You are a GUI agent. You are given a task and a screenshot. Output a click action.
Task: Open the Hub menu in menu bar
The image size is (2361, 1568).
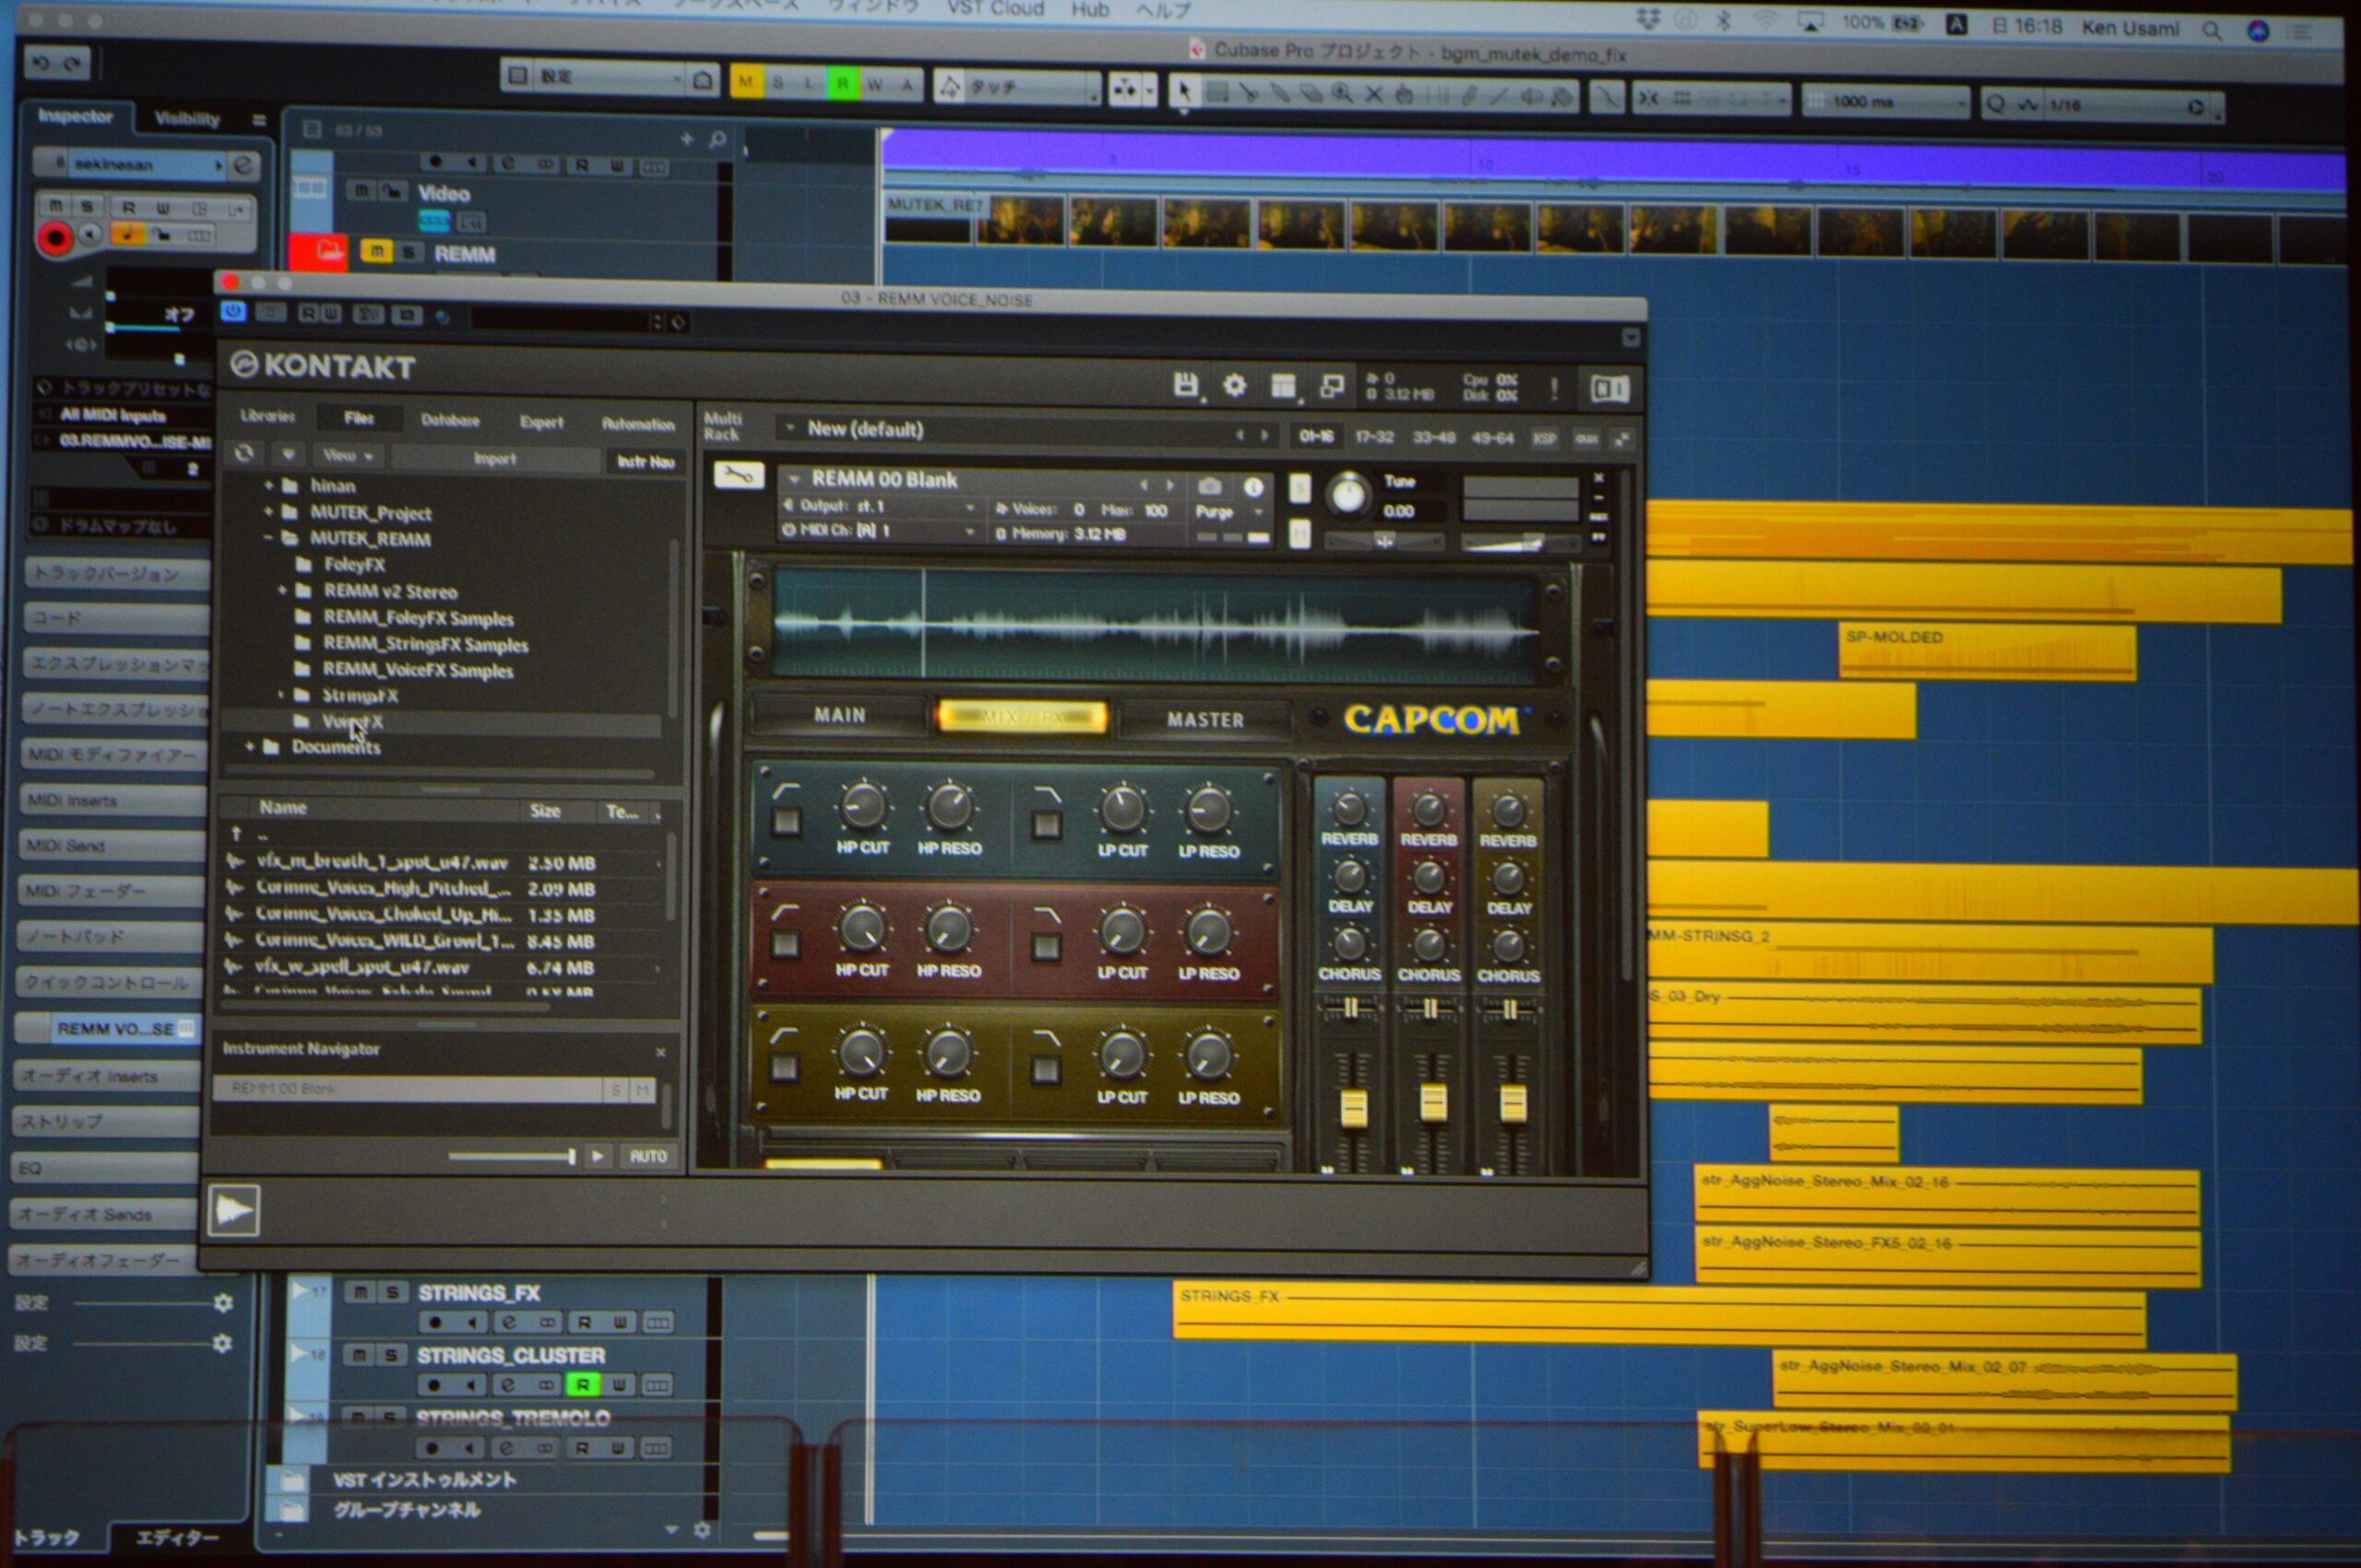[1090, 9]
